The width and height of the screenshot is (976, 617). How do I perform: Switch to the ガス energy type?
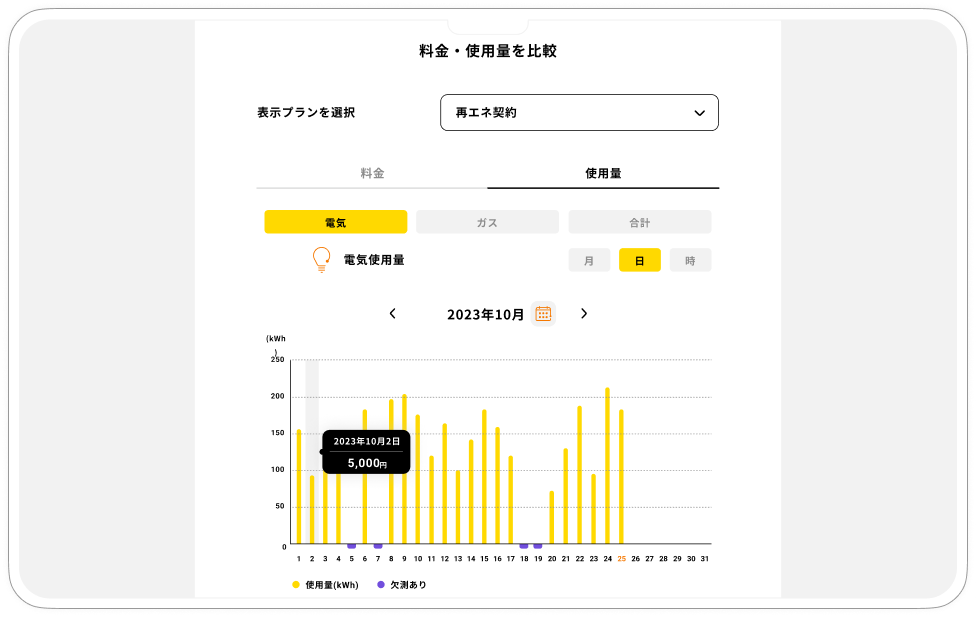coord(487,222)
